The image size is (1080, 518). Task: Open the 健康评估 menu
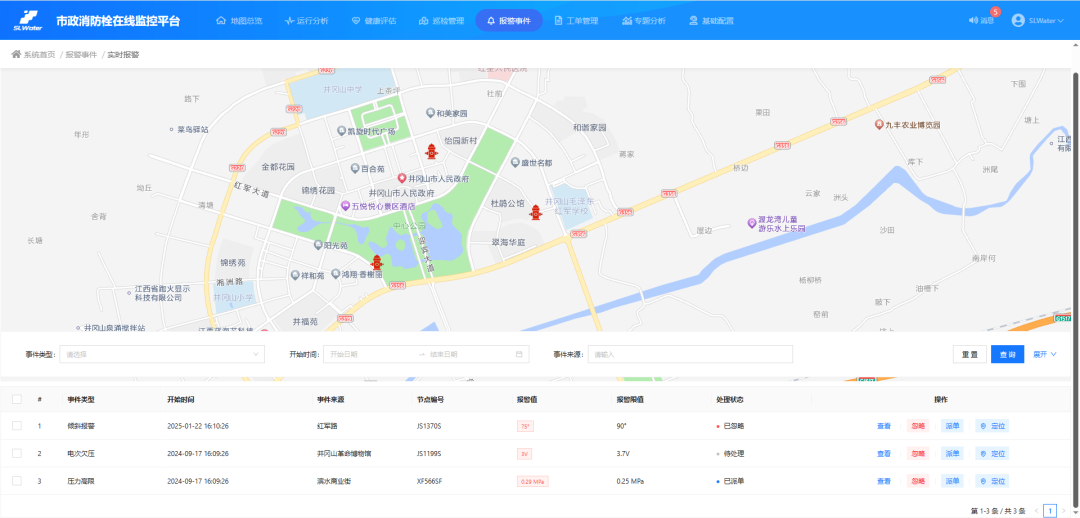[x=373, y=21]
